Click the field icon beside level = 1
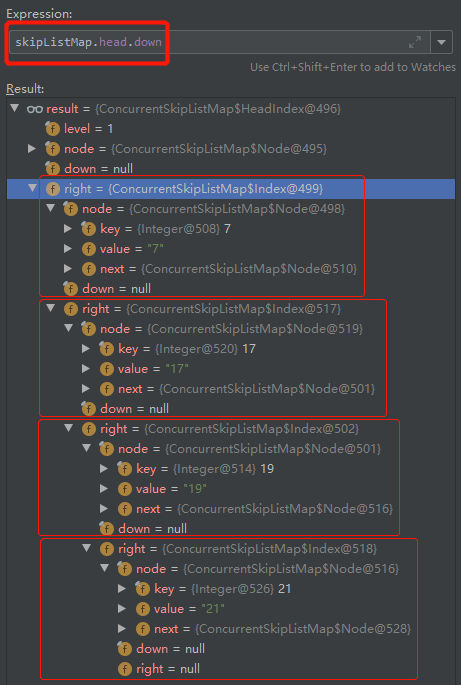Viewport: 461px width, 685px height. (x=52, y=129)
